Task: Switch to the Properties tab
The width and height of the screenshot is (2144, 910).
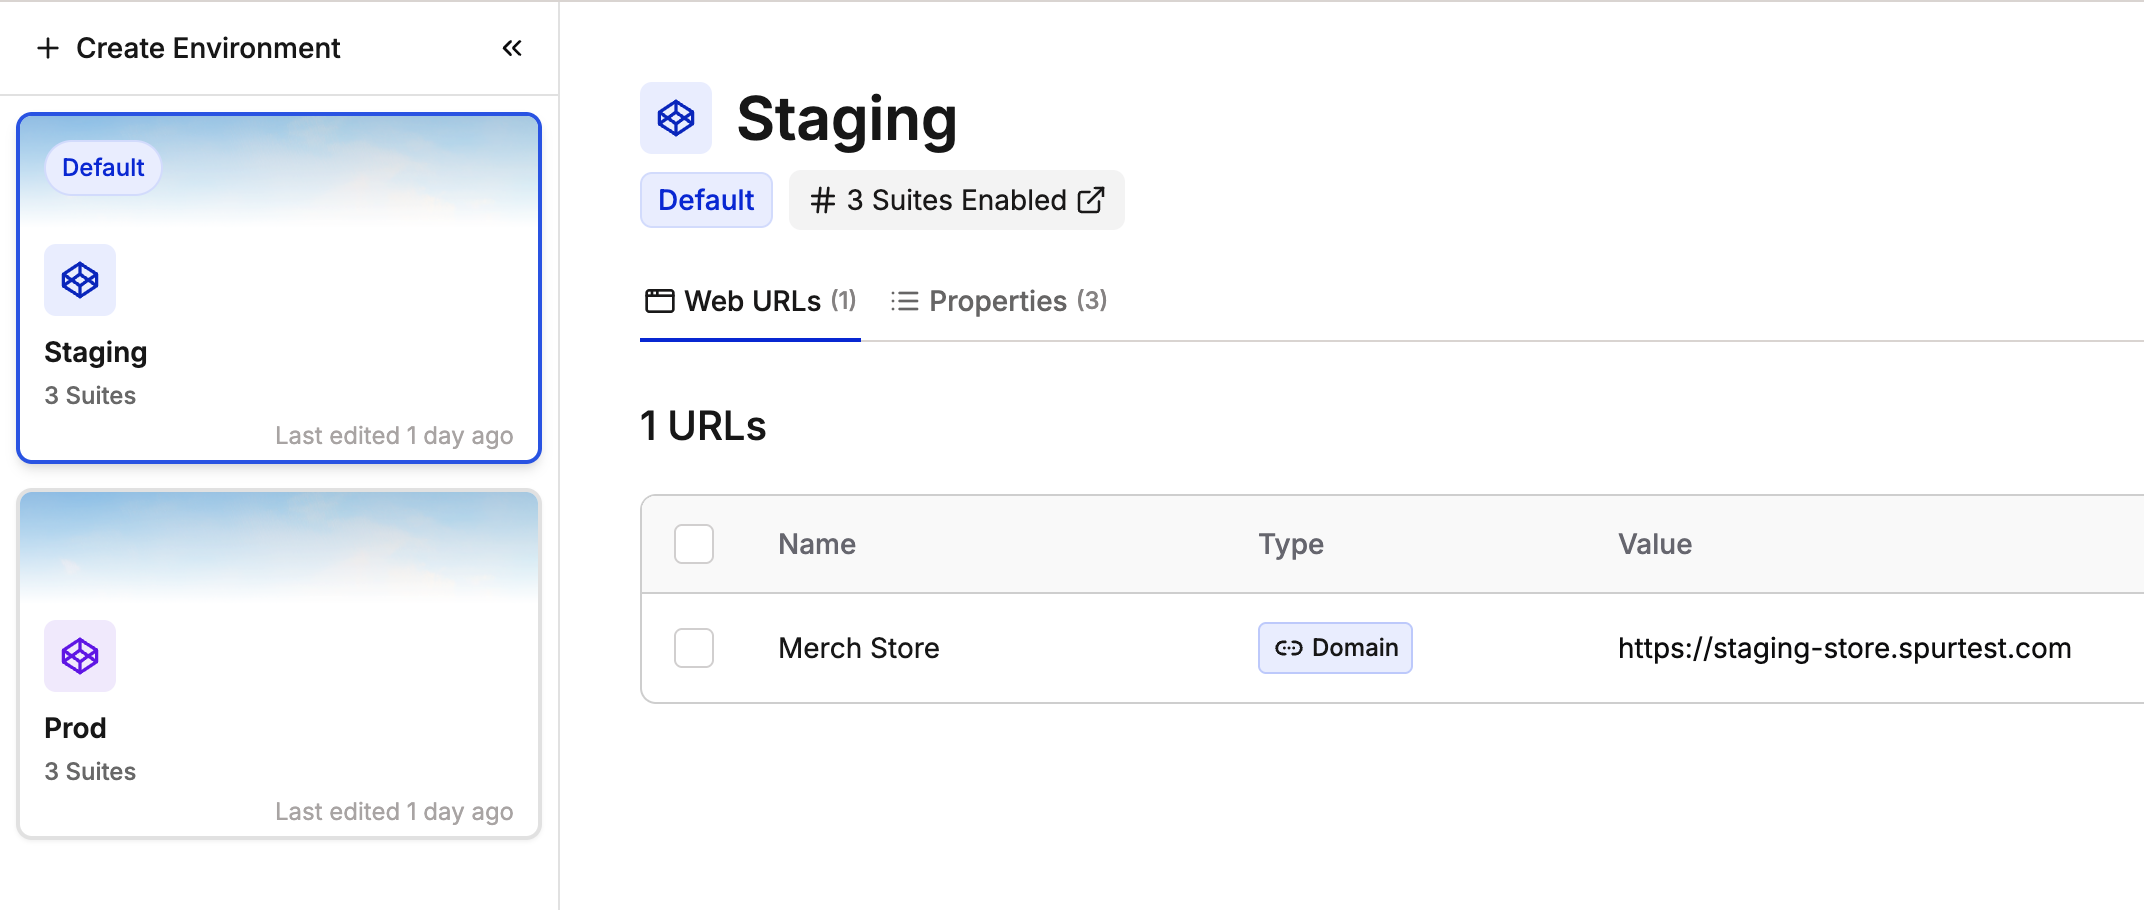Action: (x=1000, y=301)
